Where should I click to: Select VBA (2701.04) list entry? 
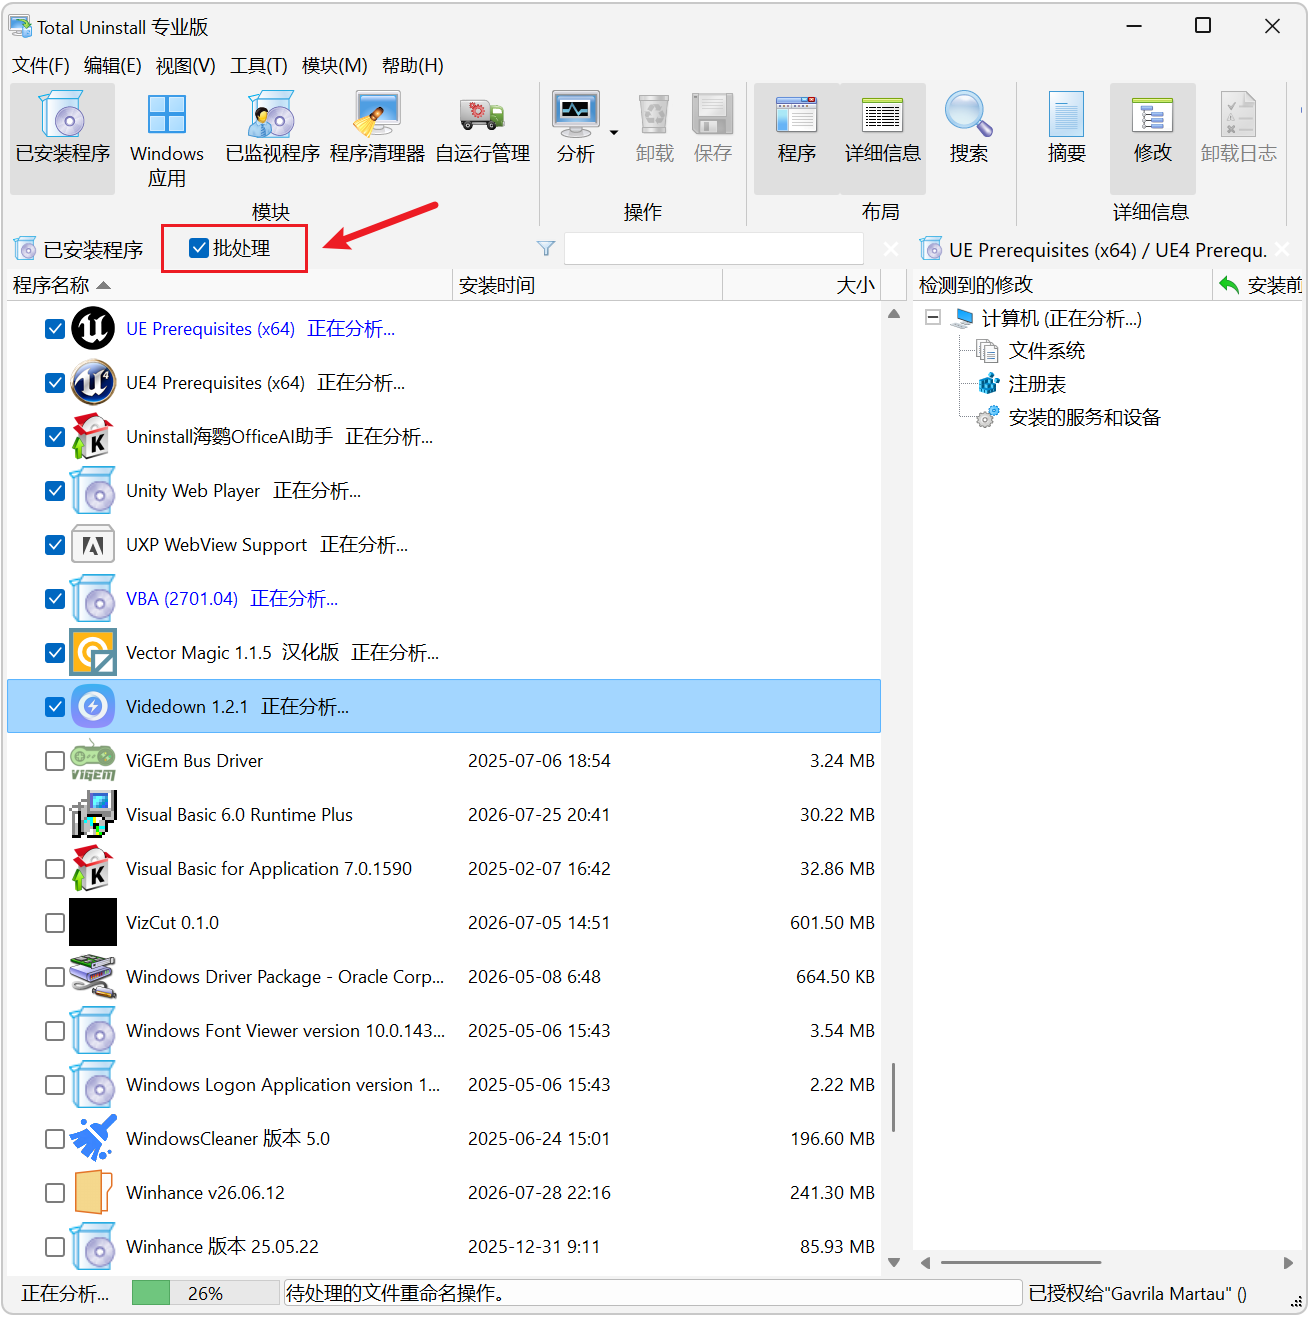tap(443, 599)
